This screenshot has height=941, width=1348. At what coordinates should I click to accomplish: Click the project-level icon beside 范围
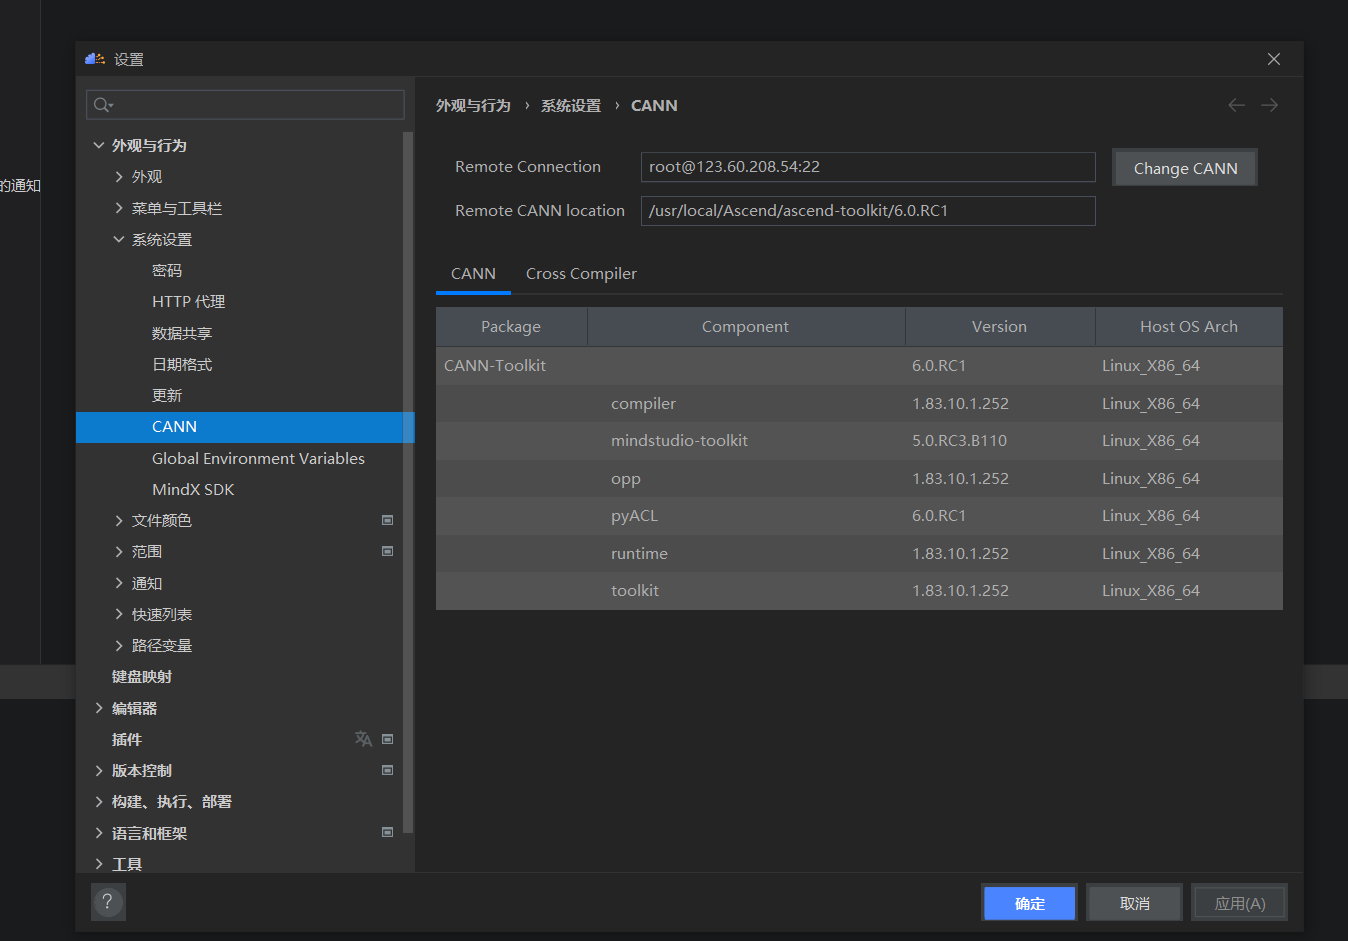pyautogui.click(x=387, y=551)
